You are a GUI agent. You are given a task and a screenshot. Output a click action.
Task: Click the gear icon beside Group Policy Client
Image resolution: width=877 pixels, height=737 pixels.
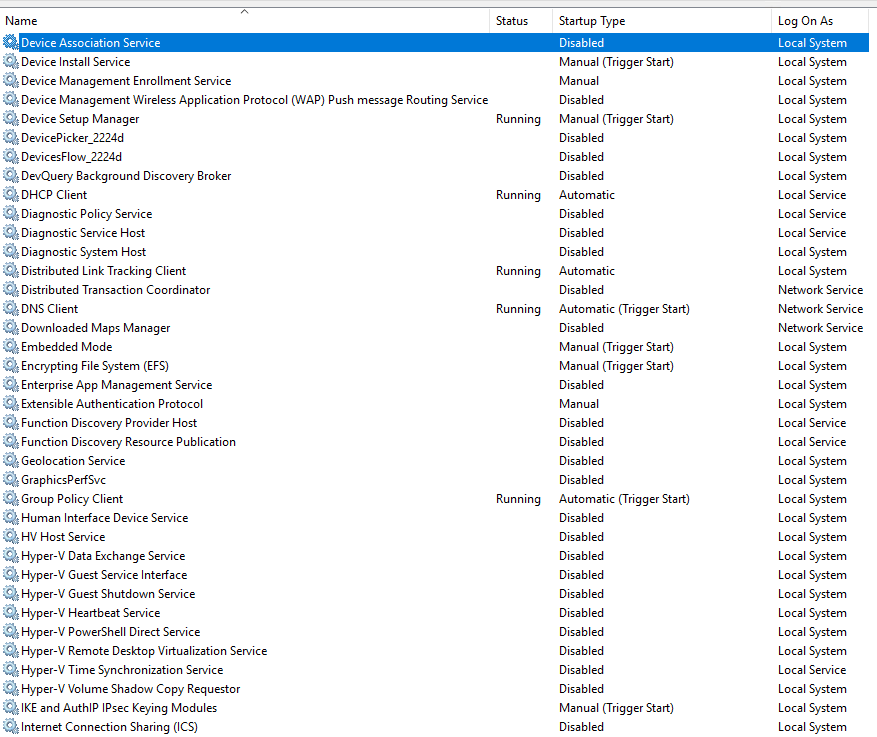(11, 499)
